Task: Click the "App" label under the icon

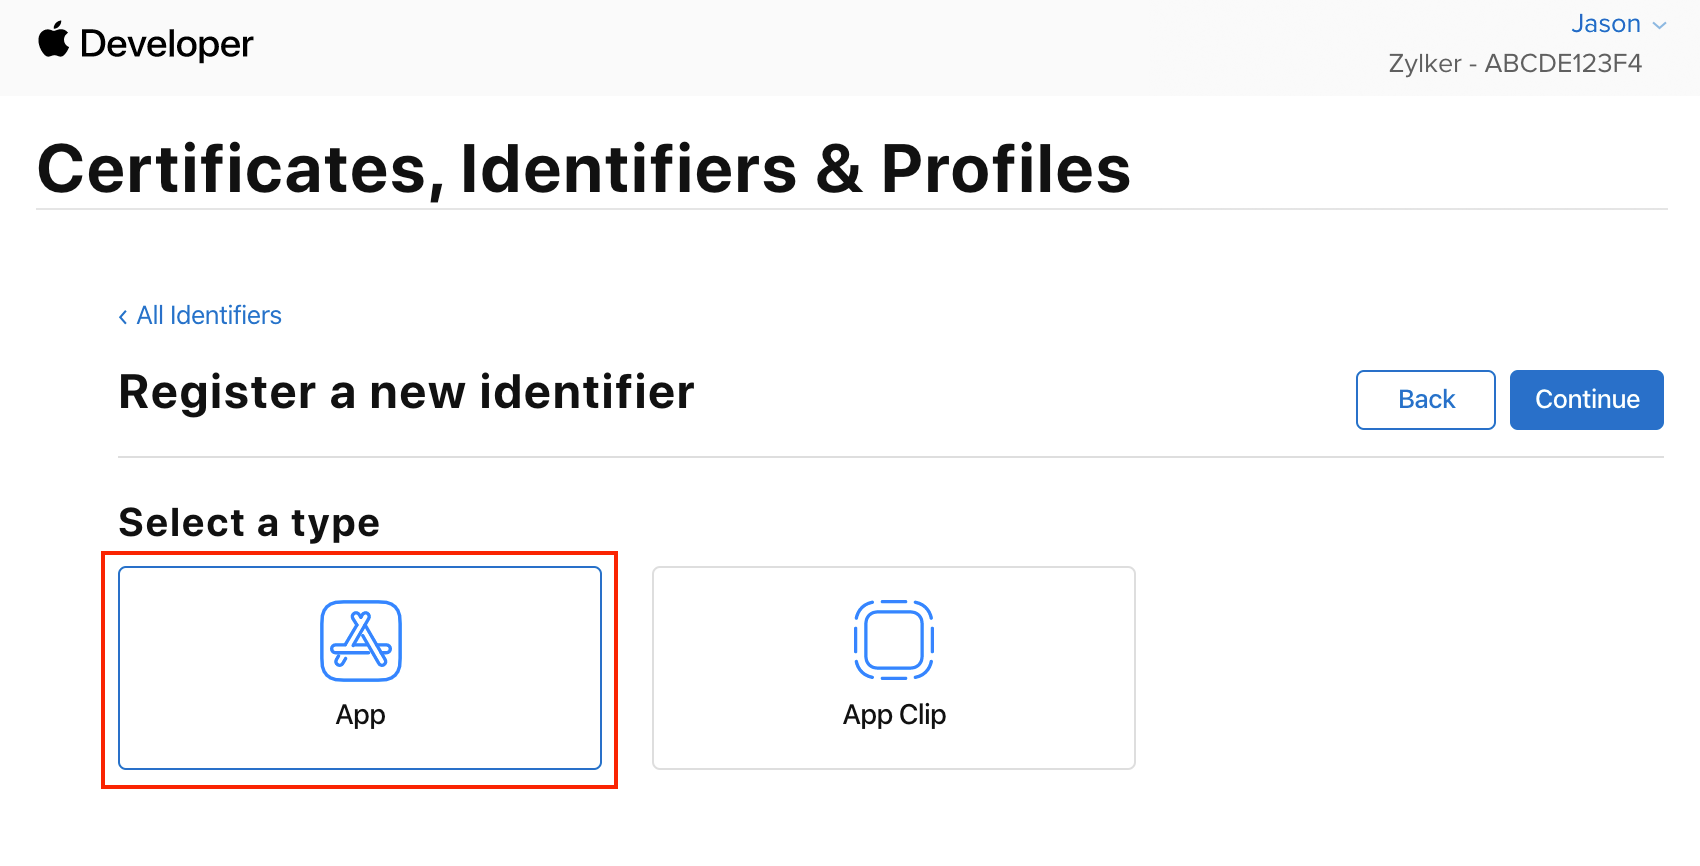Action: (x=361, y=715)
